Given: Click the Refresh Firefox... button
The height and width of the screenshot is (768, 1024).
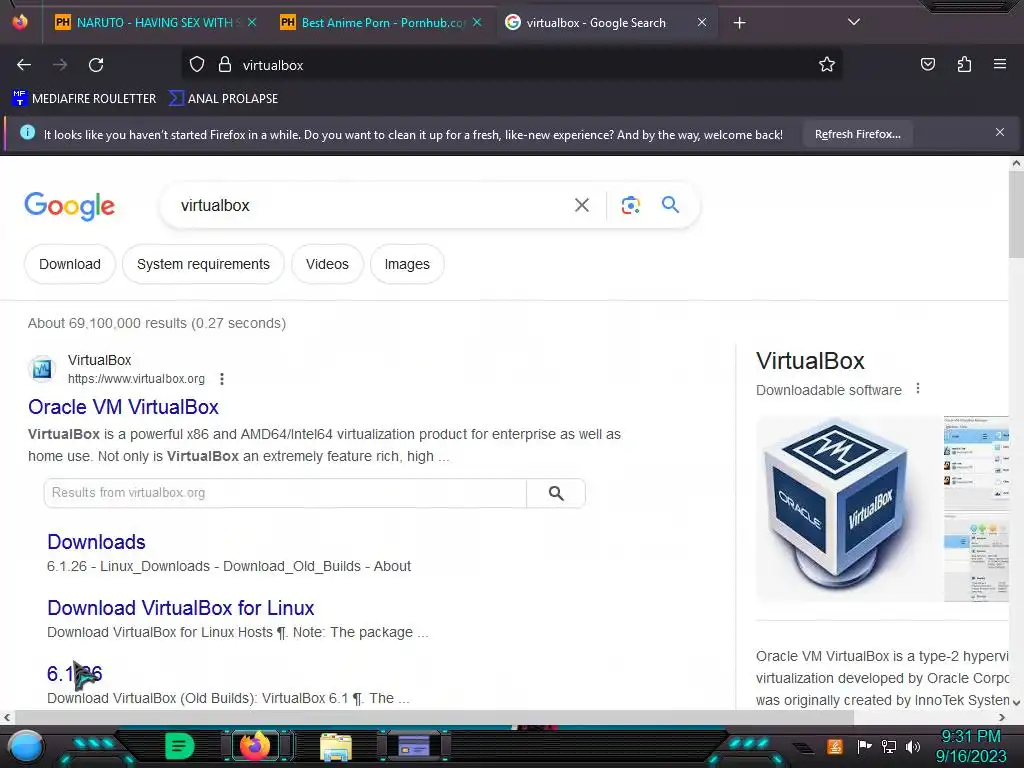Looking at the screenshot, I should 857,134.
